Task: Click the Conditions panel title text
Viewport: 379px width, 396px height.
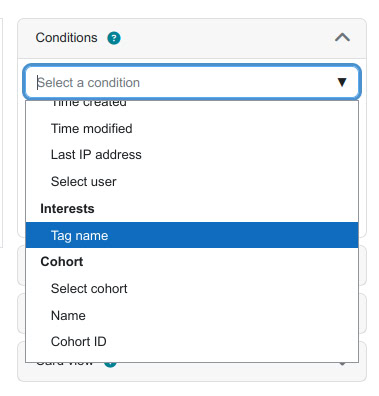Action: 66,38
